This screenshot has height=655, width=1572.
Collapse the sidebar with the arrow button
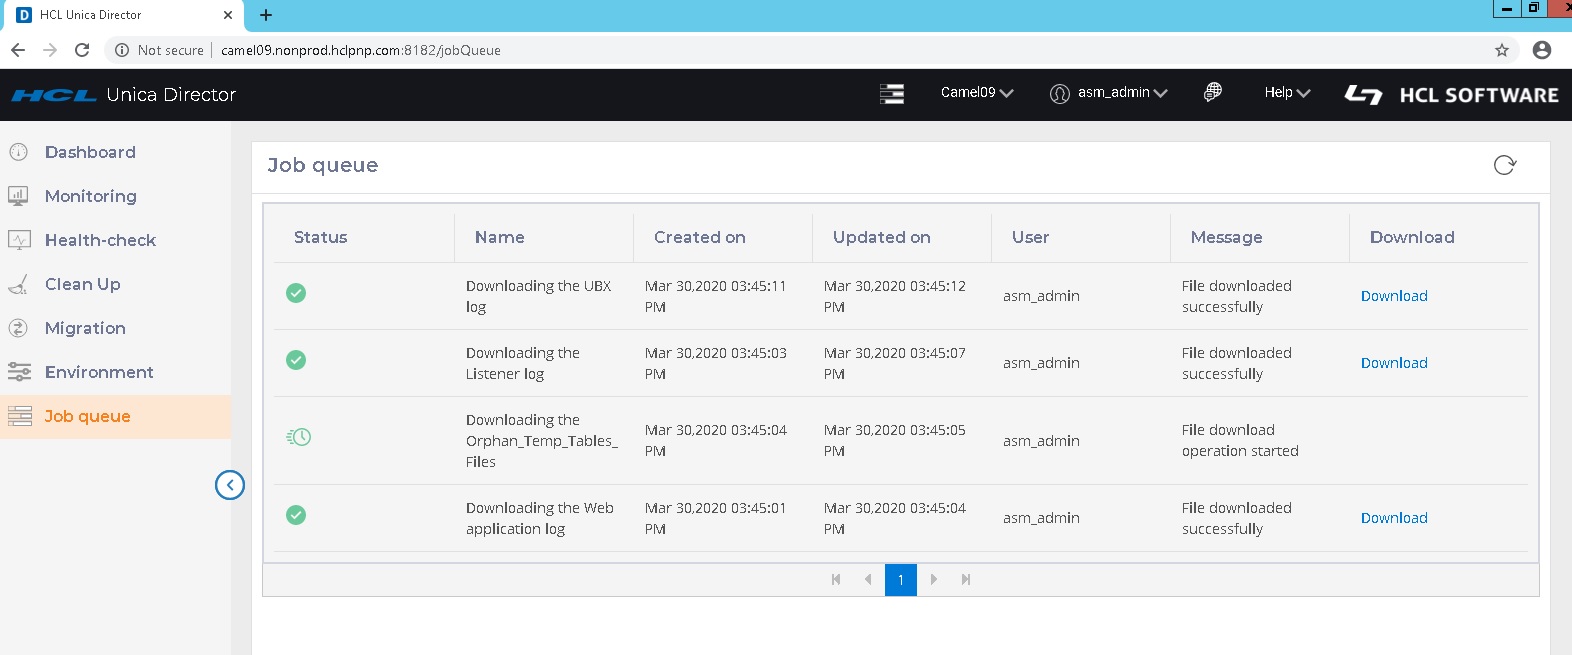[230, 485]
